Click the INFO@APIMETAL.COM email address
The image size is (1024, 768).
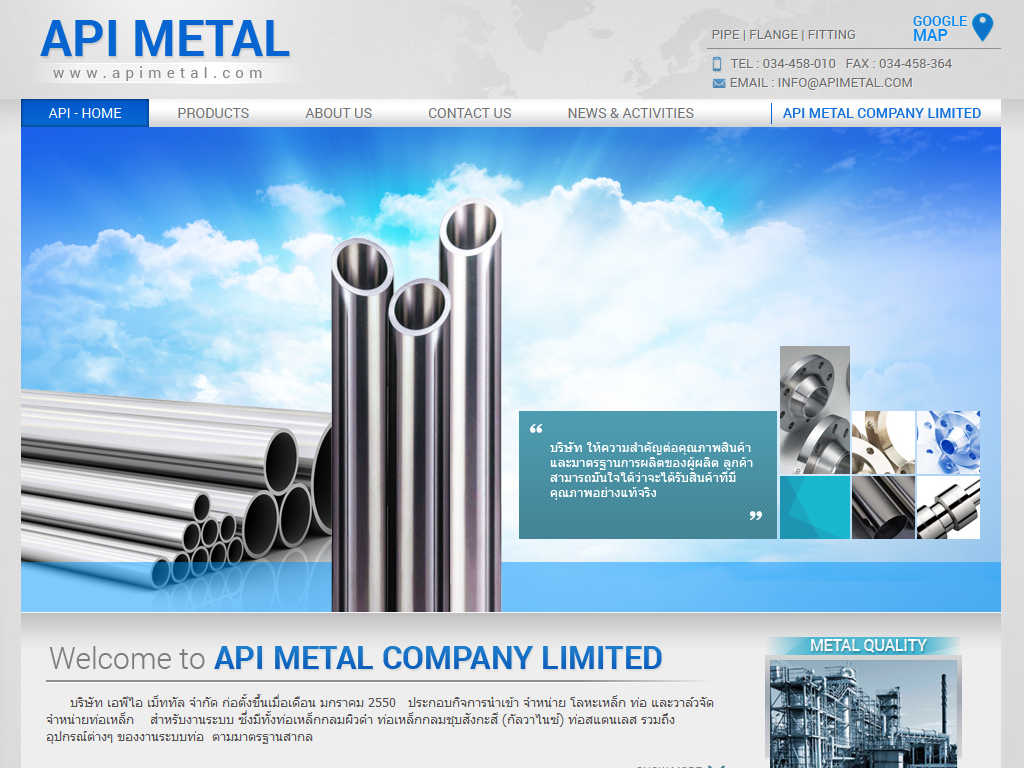tap(845, 83)
